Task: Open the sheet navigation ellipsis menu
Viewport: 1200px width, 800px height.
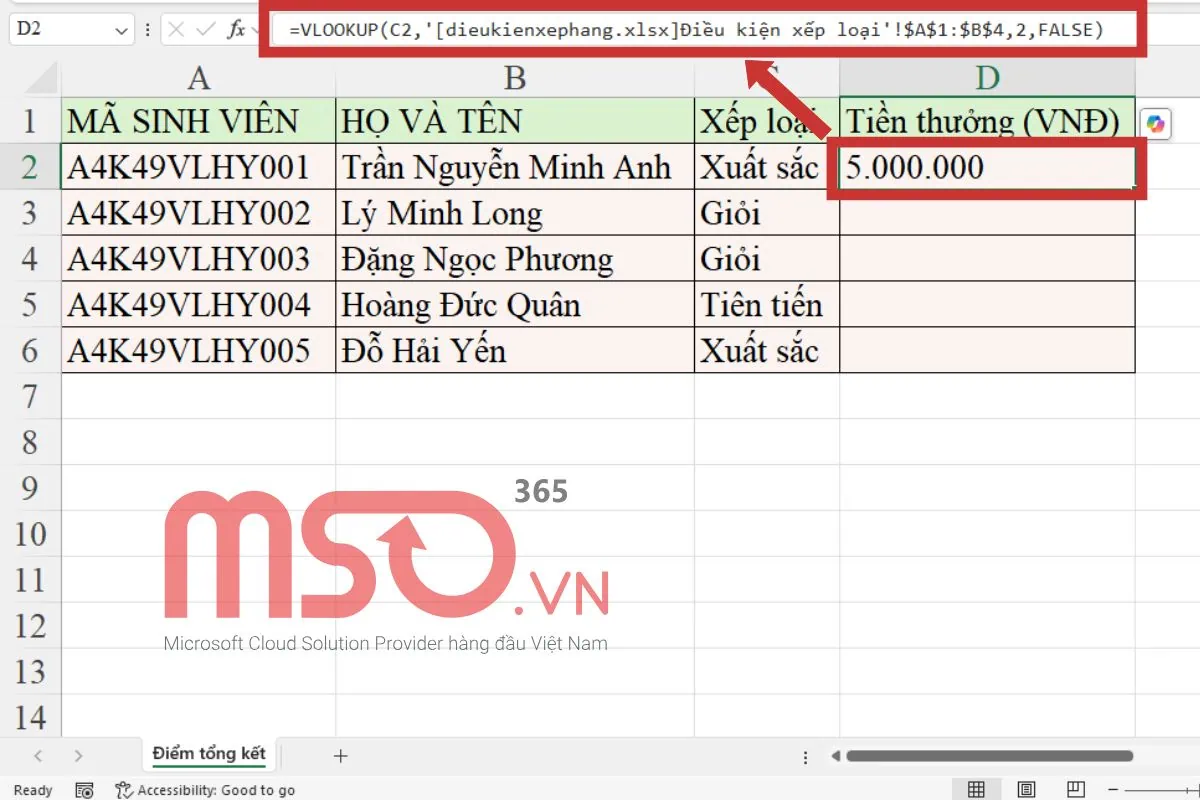Action: [x=805, y=757]
